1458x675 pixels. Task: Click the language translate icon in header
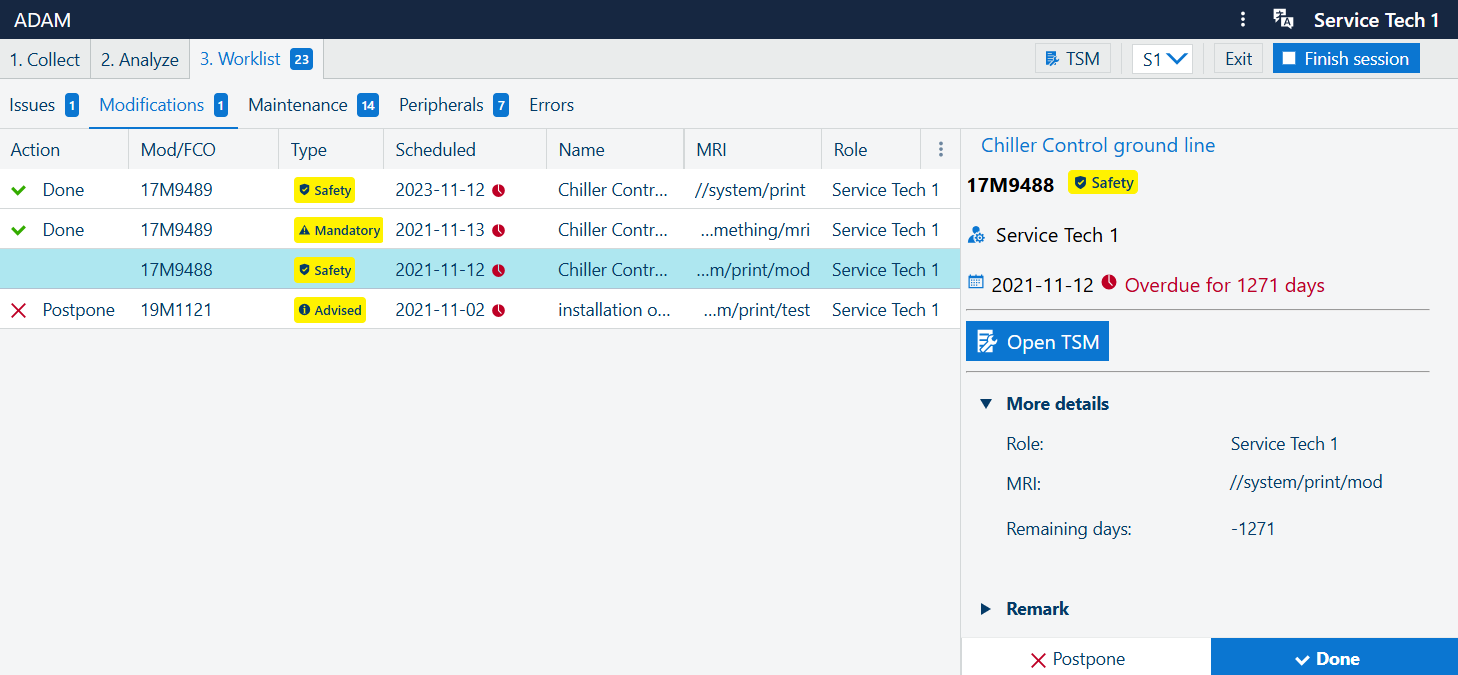1283,19
